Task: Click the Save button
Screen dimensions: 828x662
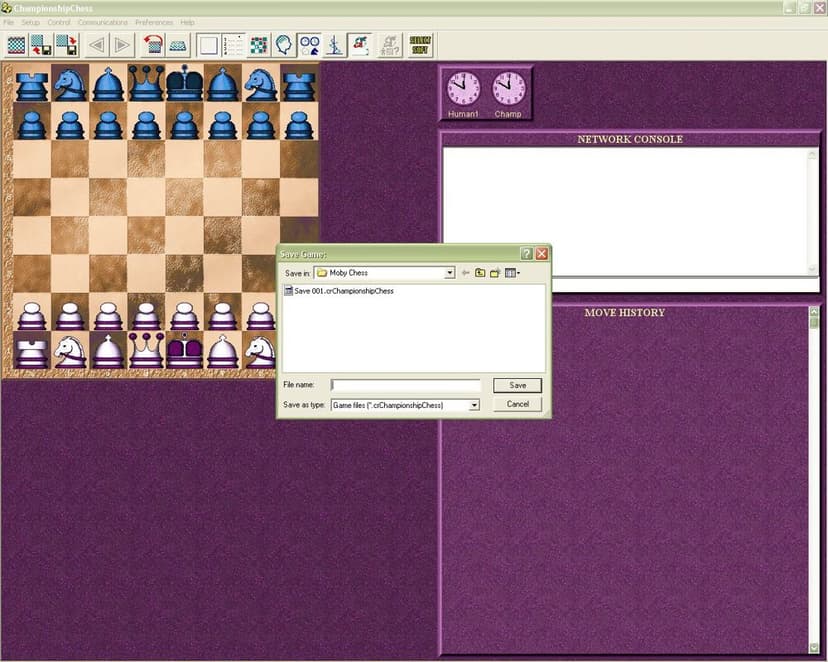Action: (518, 385)
